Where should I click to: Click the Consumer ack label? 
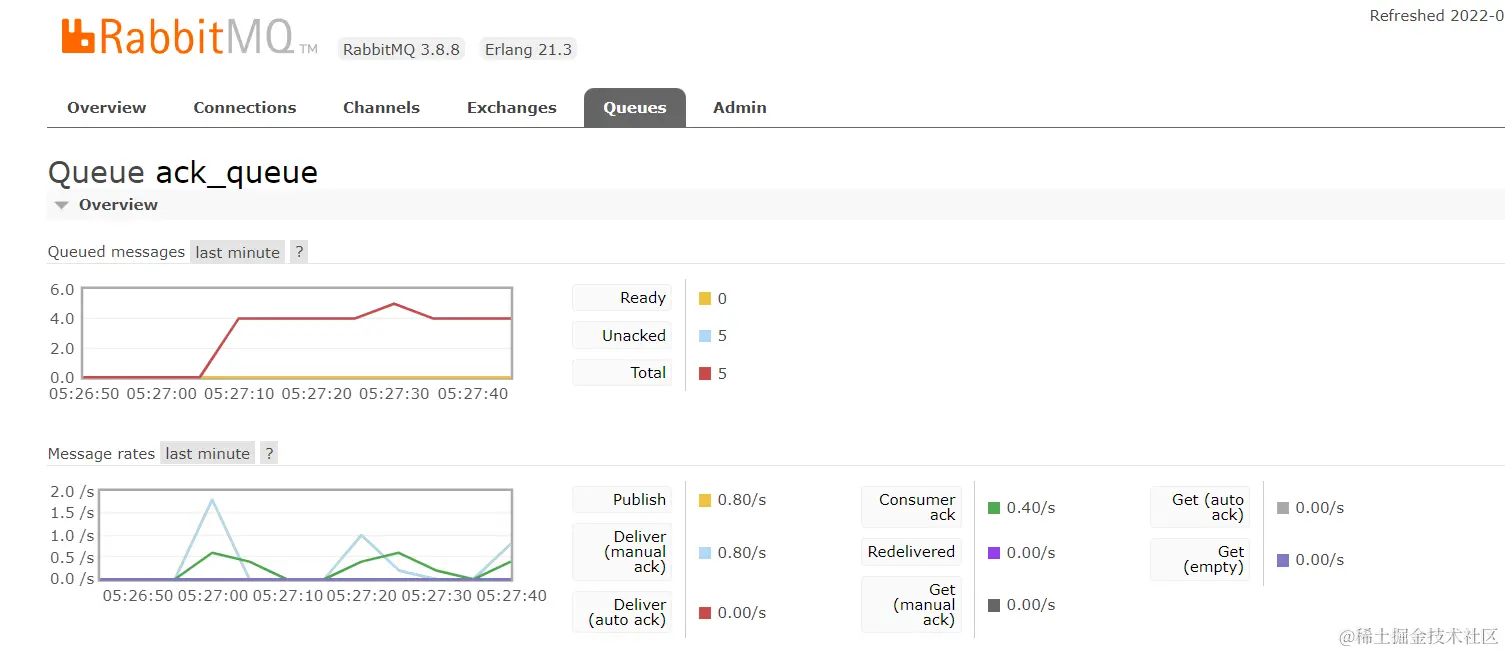pos(911,507)
